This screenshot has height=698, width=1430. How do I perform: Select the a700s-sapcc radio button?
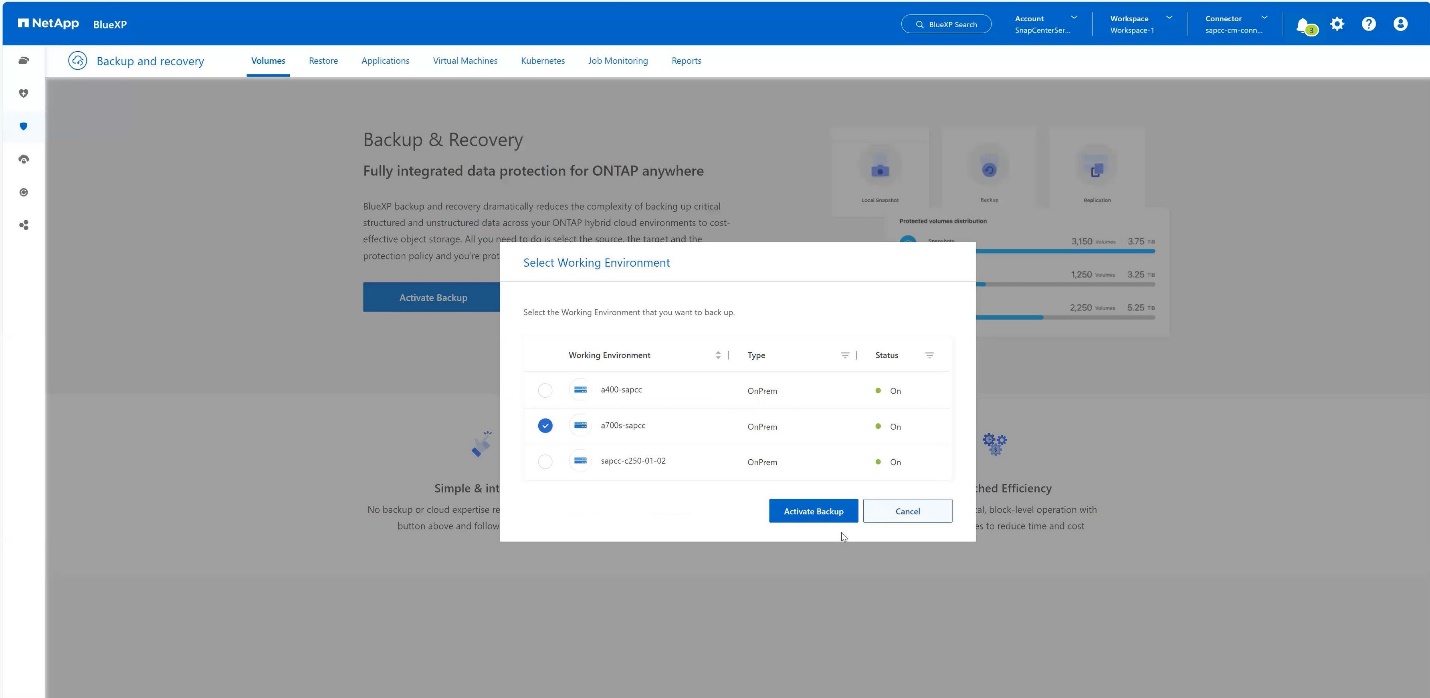[x=545, y=426]
